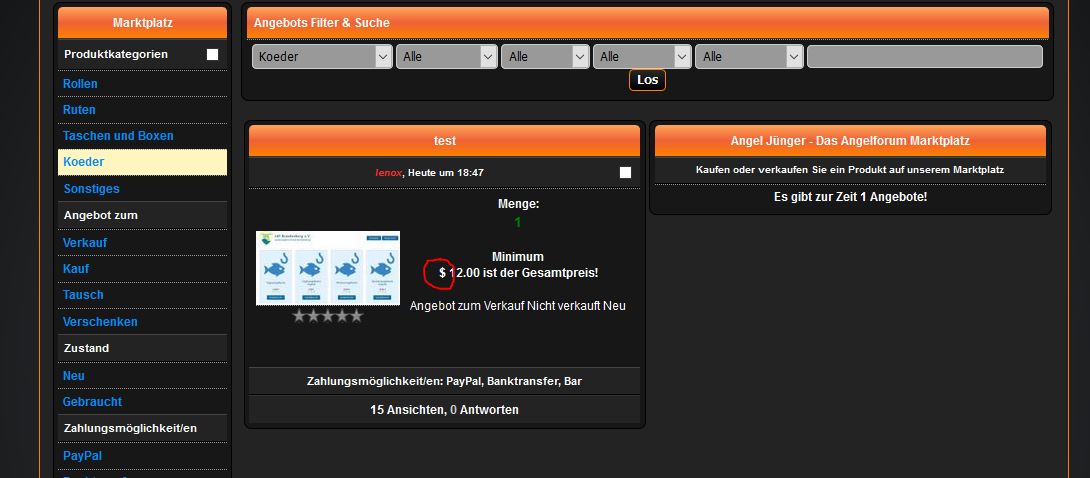Viewport: 1090px width, 478px height.
Task: Toggle the Produktkategorien checkbox
Action: (x=212, y=55)
